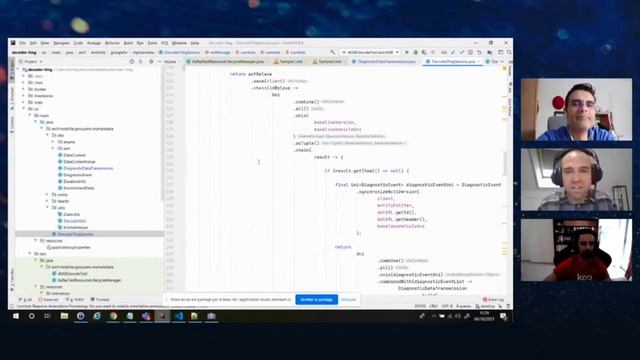Click the Rollback undo arrow icon

point(479,52)
